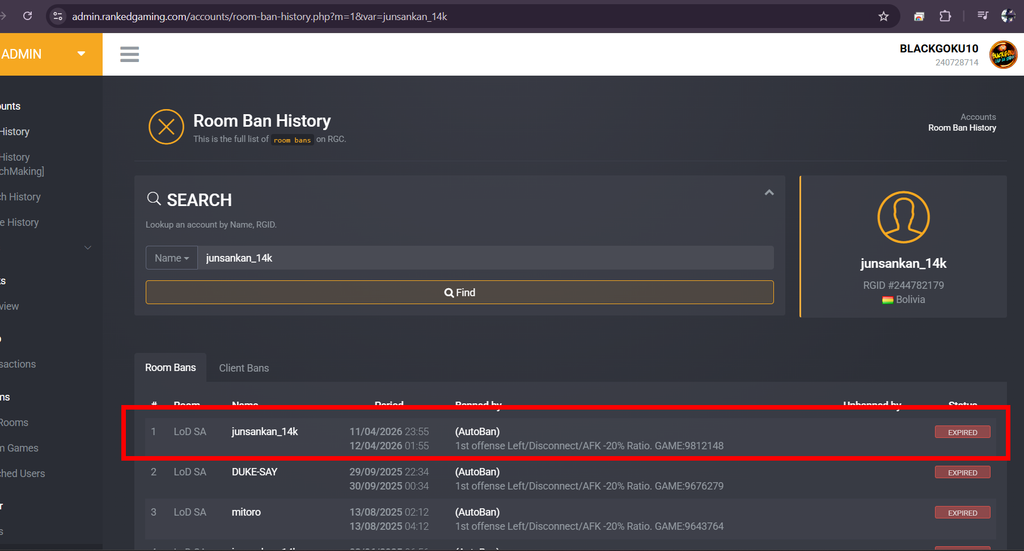Click the date 11/04/2026 23:55
Screen dimensions: 1024x551
click(389, 432)
